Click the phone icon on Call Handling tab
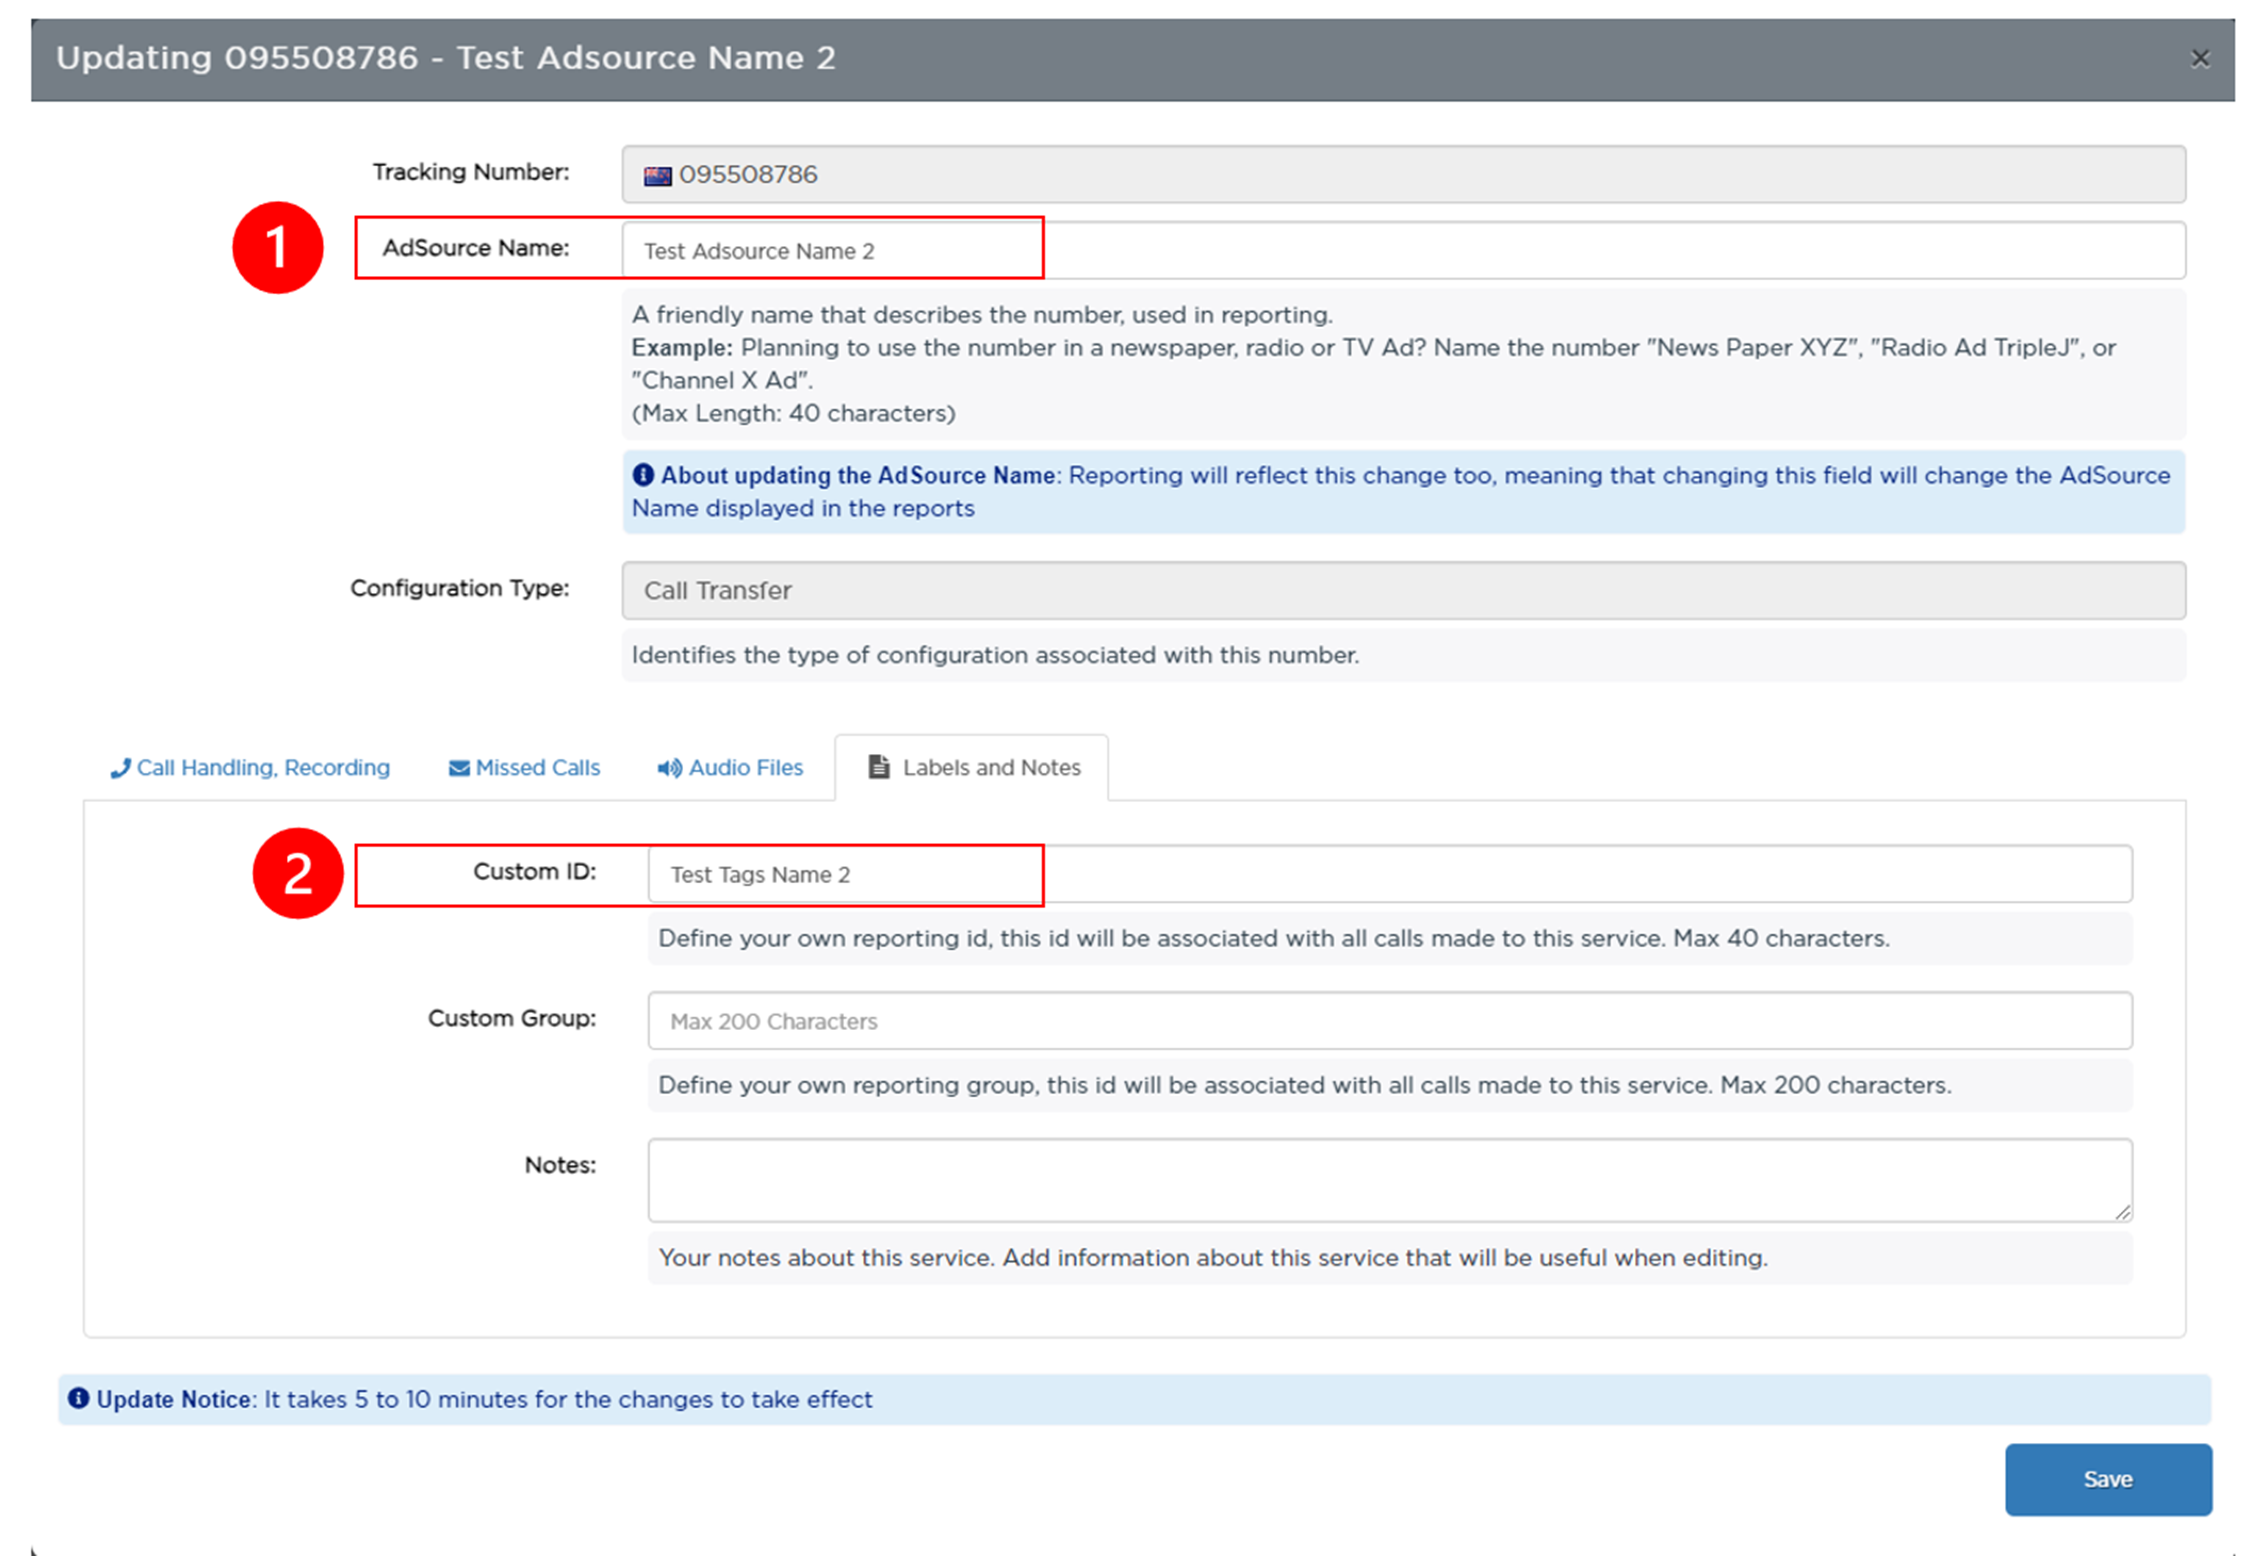Viewport: 2254px width, 1556px height. coord(120,768)
